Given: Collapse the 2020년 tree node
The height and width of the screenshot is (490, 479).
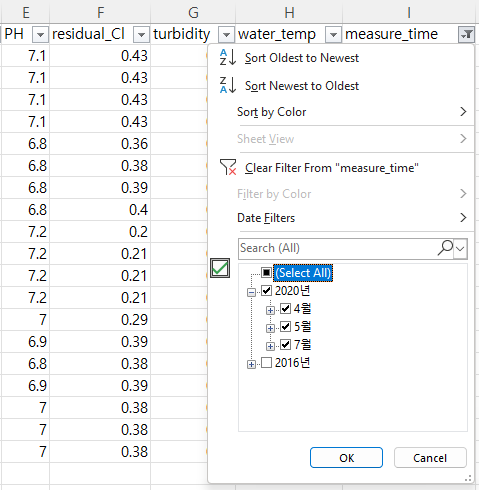Looking at the screenshot, I should pyautogui.click(x=251, y=293).
